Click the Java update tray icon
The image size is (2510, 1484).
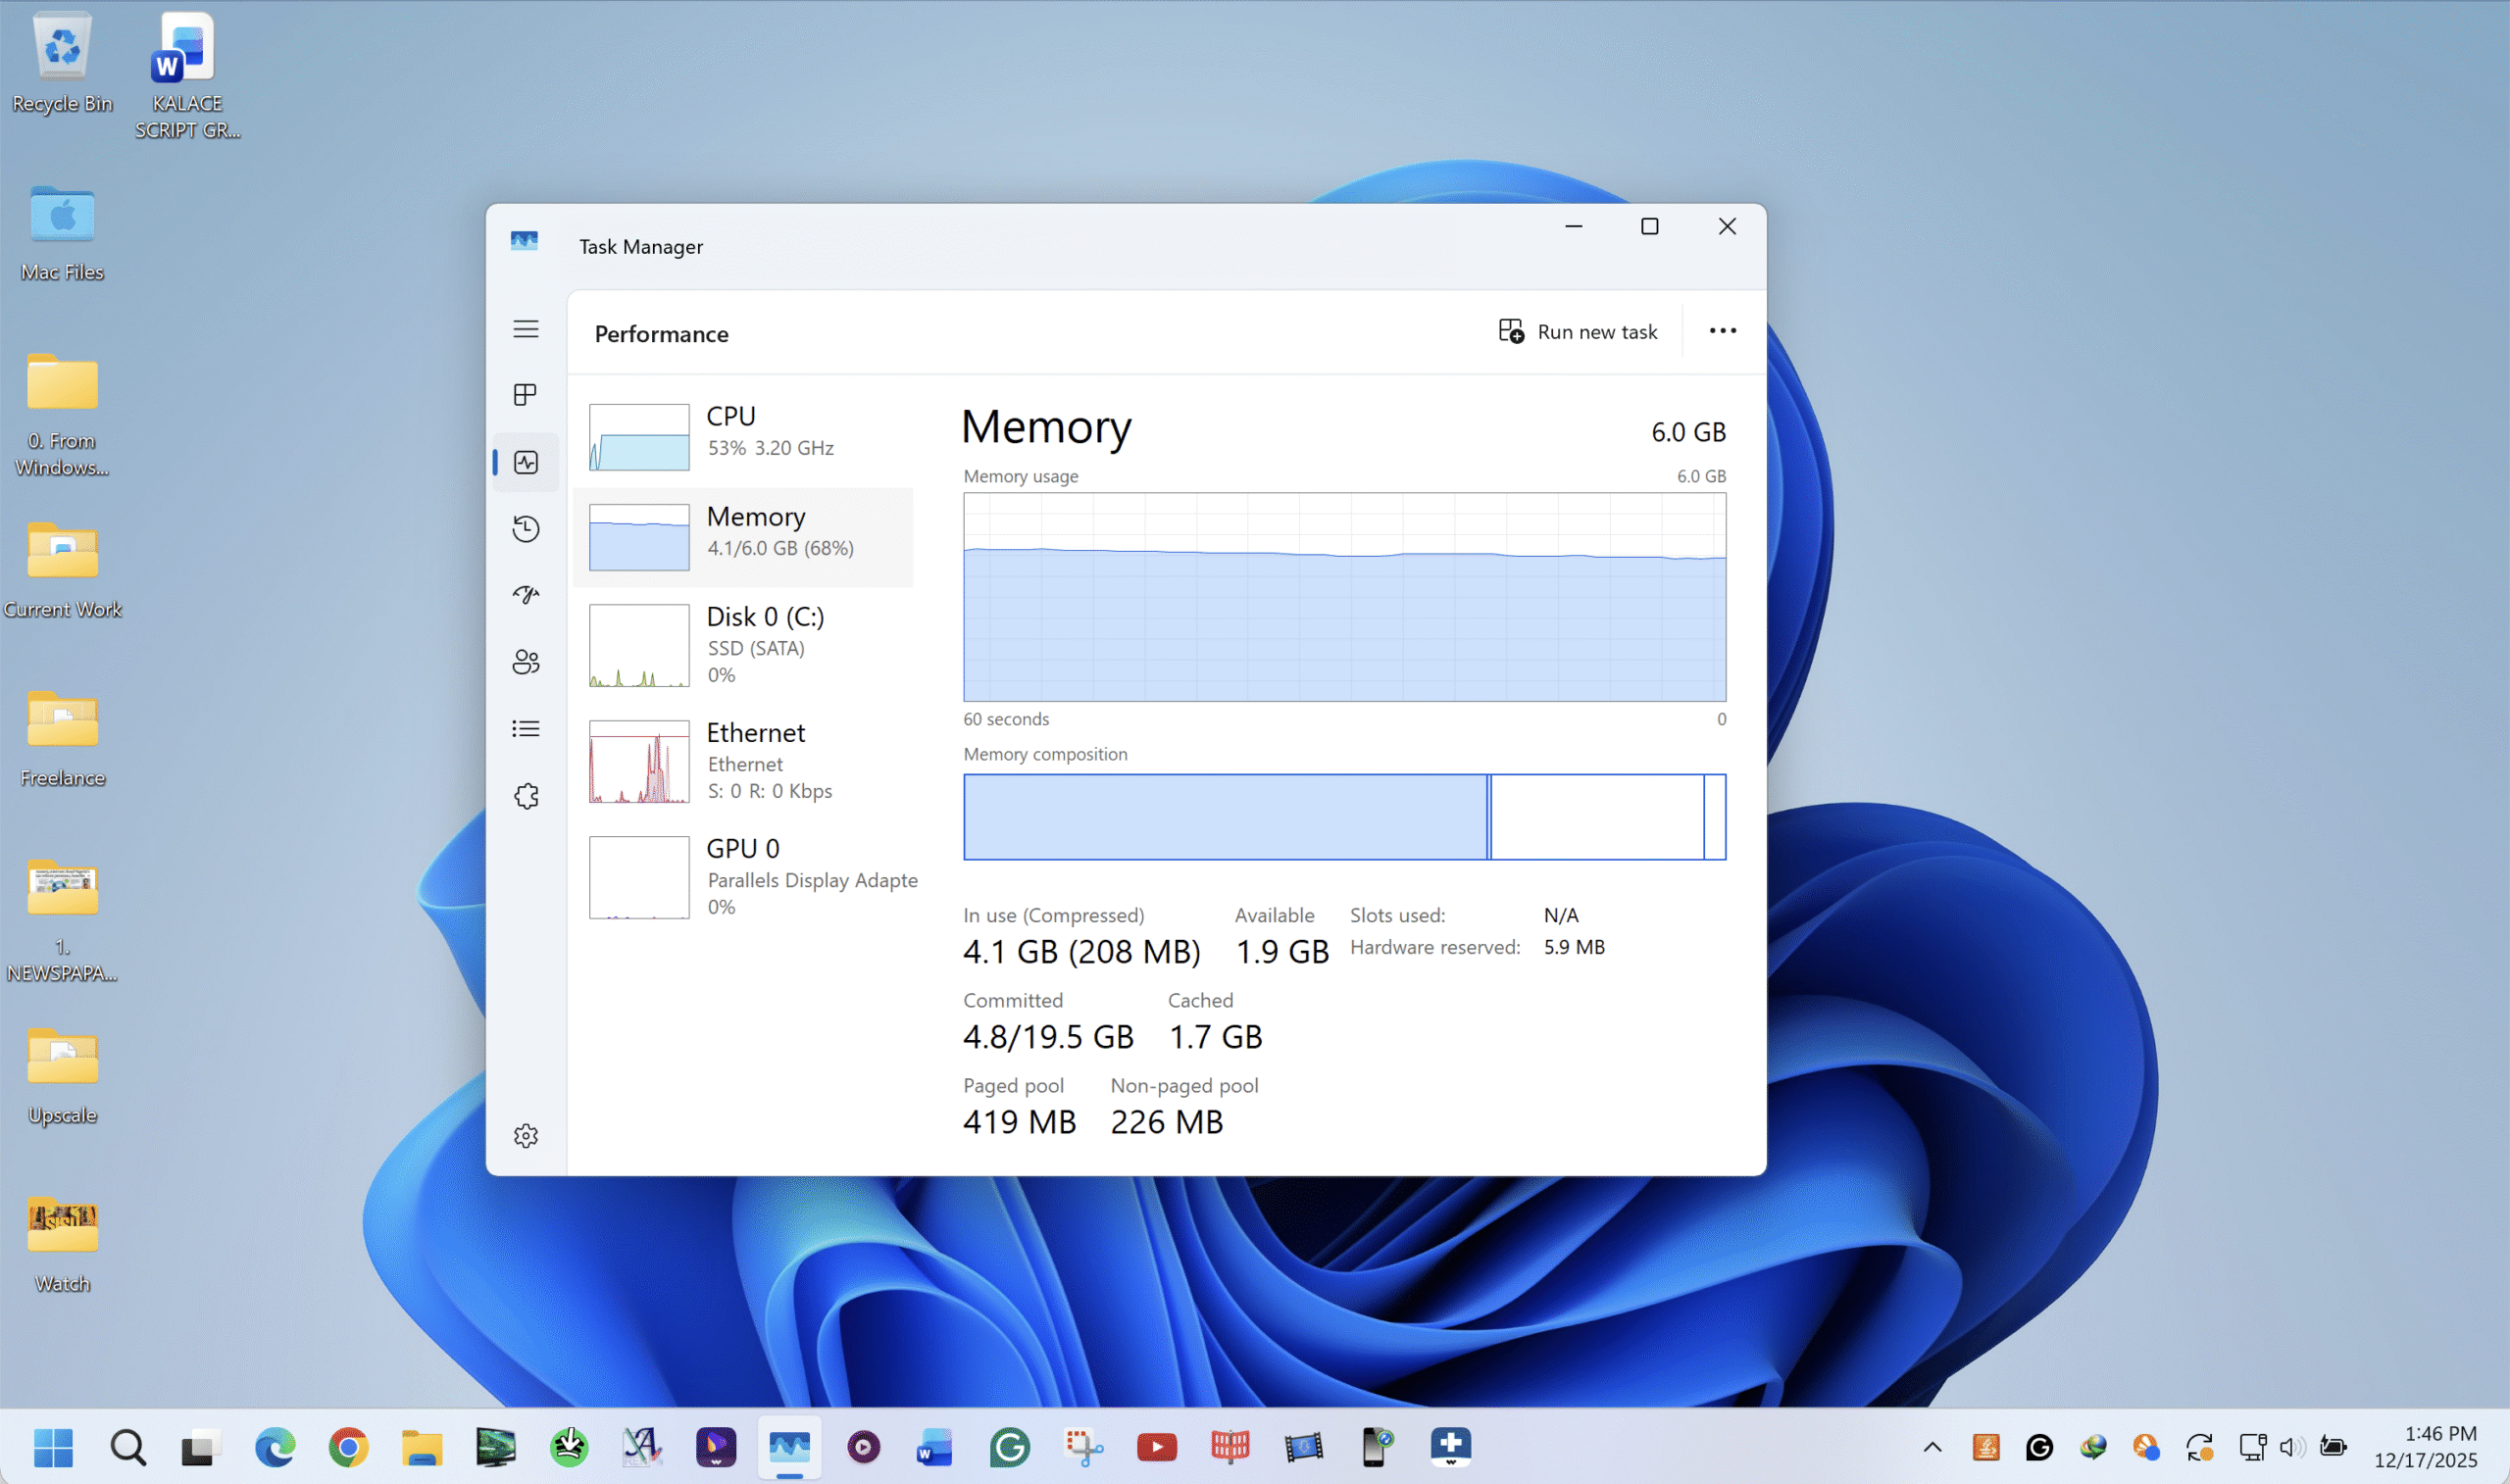[1986, 1447]
